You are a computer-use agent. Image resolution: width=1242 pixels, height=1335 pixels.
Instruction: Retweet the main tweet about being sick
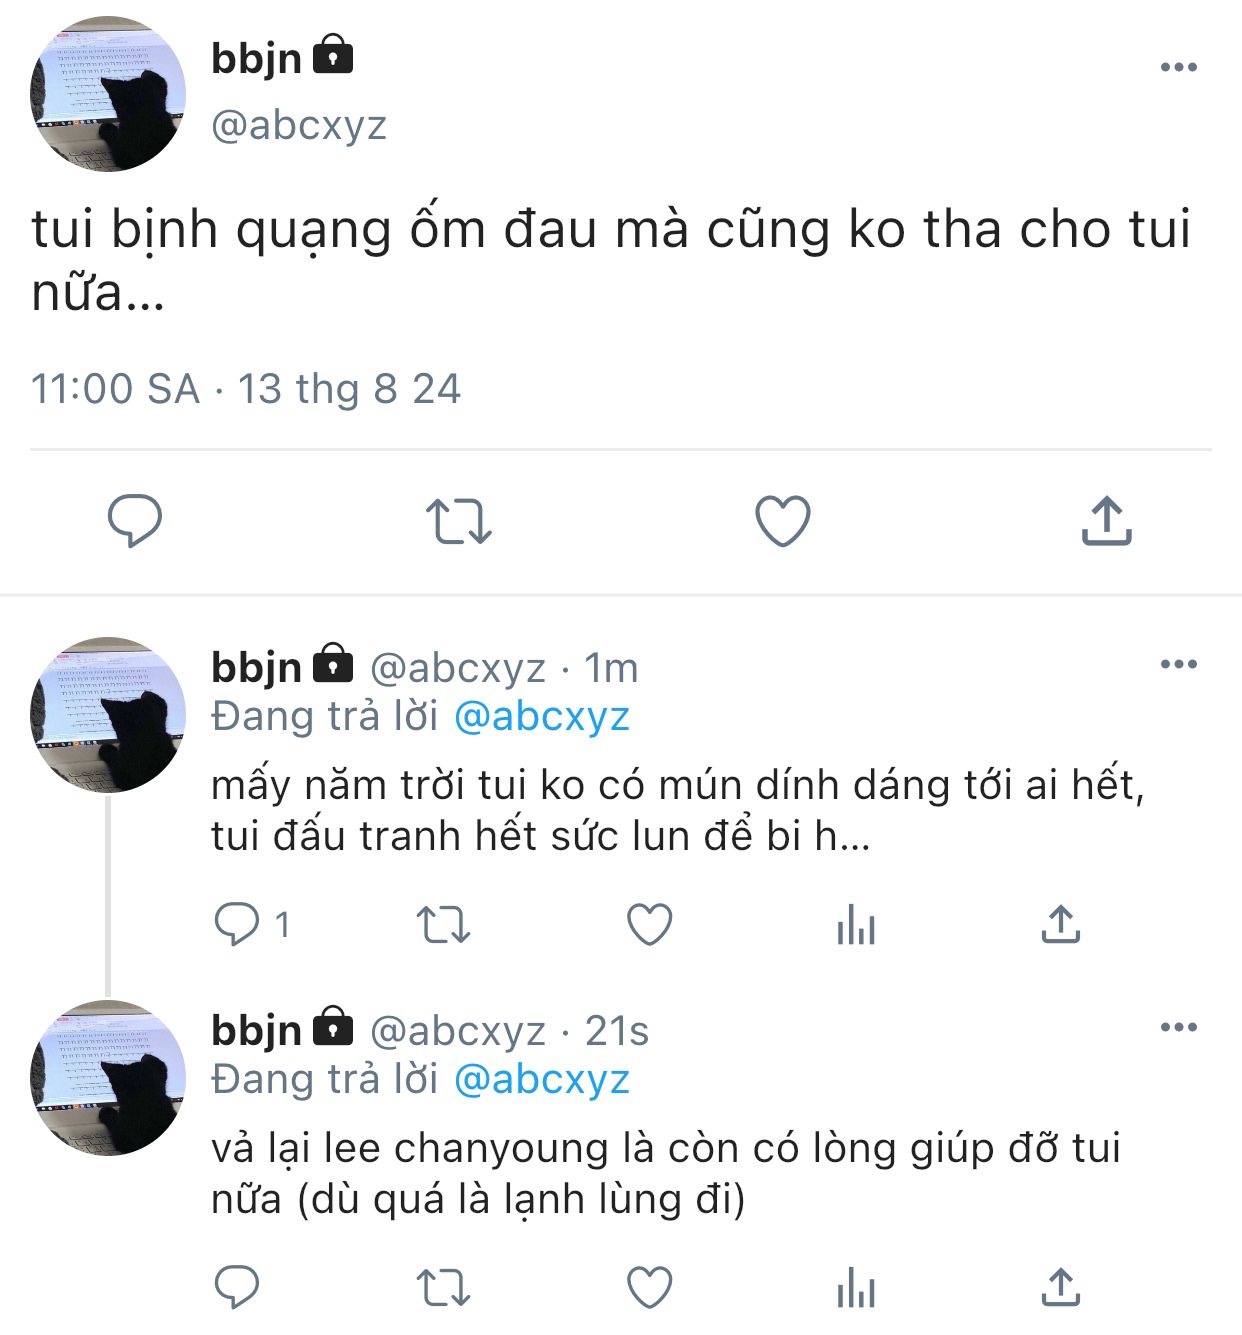(x=458, y=521)
